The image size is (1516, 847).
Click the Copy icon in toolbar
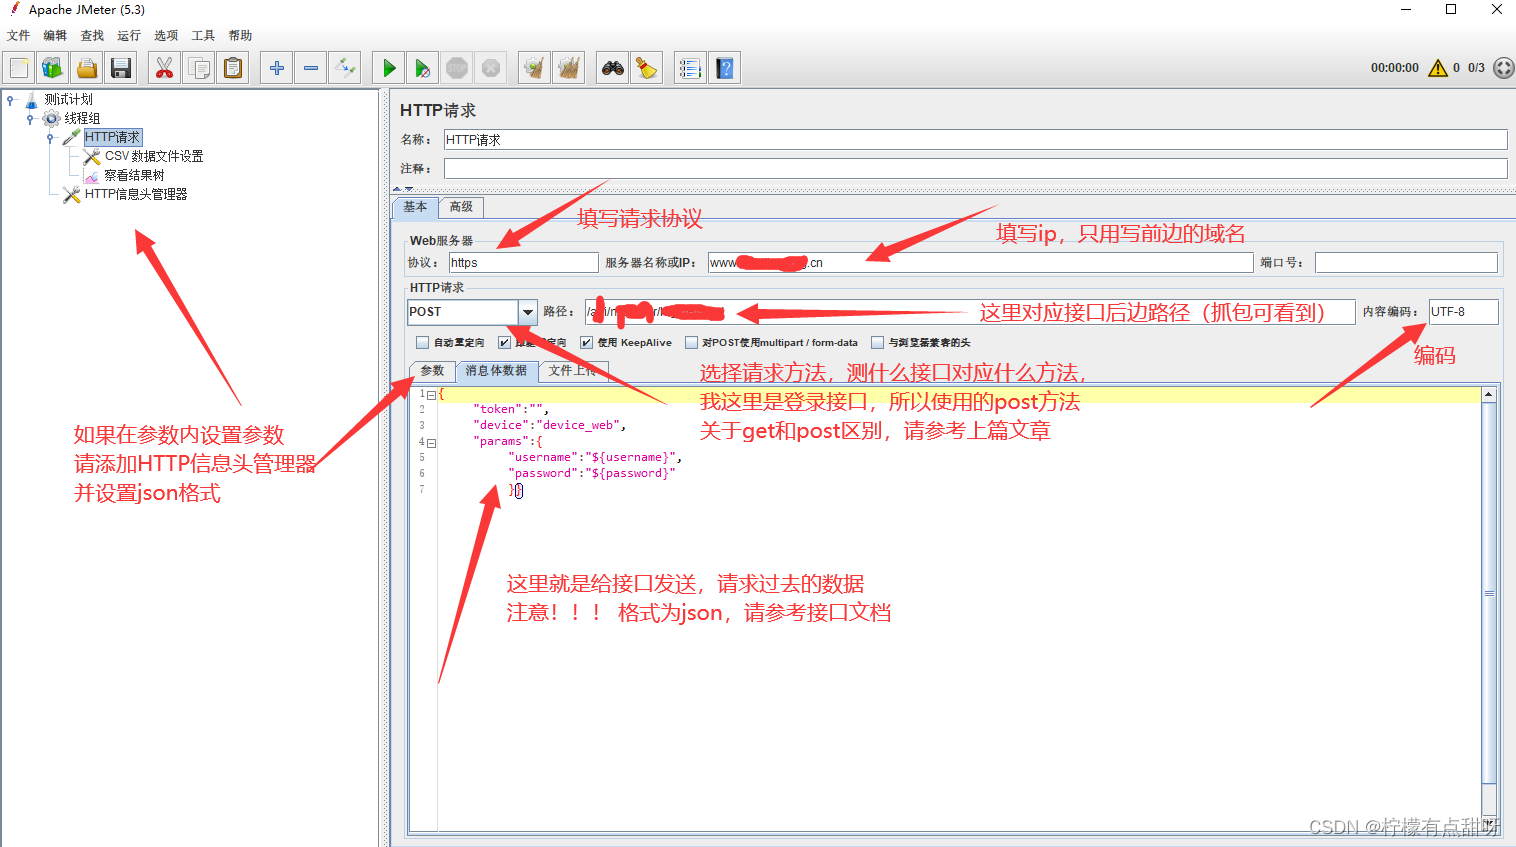(x=199, y=68)
